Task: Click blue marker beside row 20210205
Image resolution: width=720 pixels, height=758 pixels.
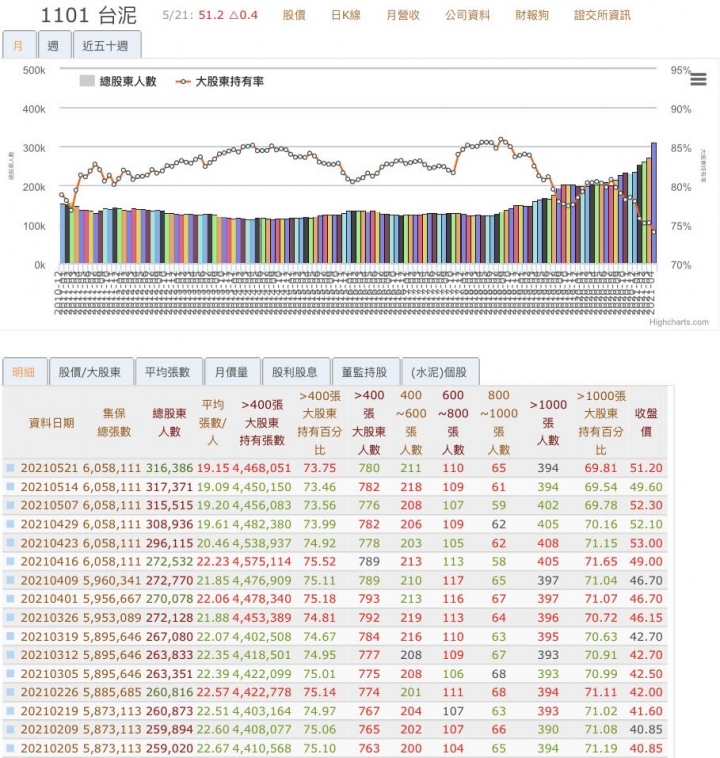Action: point(10,747)
